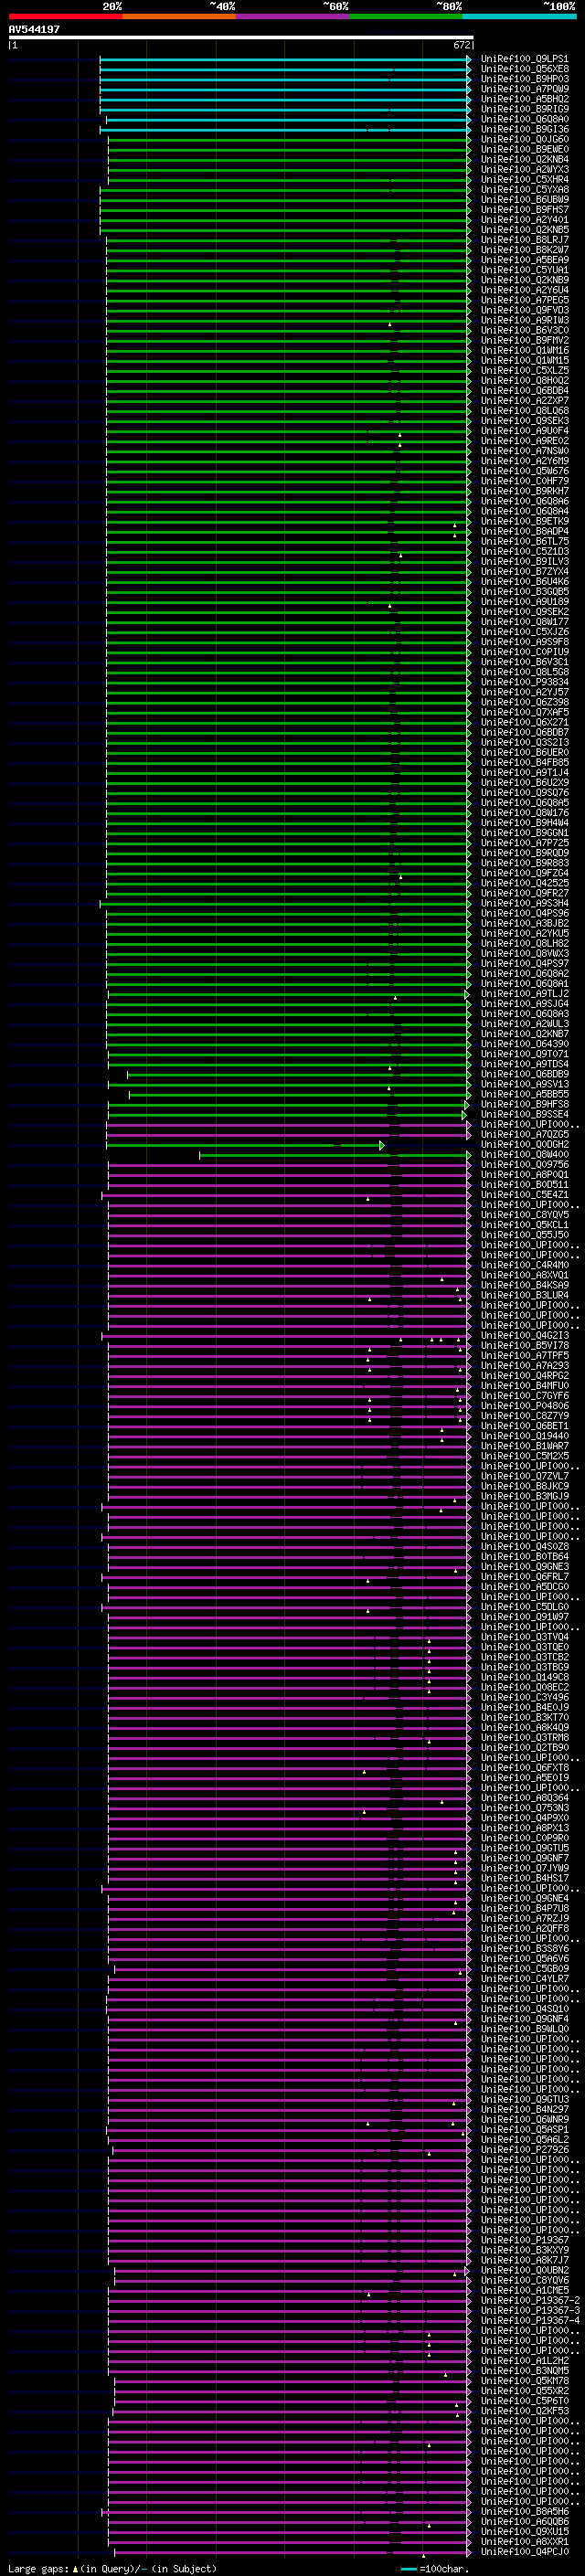This screenshot has width=585, height=2576.
Task: Select hit label UniRef100_A7QZG5
Action: click(x=524, y=1134)
